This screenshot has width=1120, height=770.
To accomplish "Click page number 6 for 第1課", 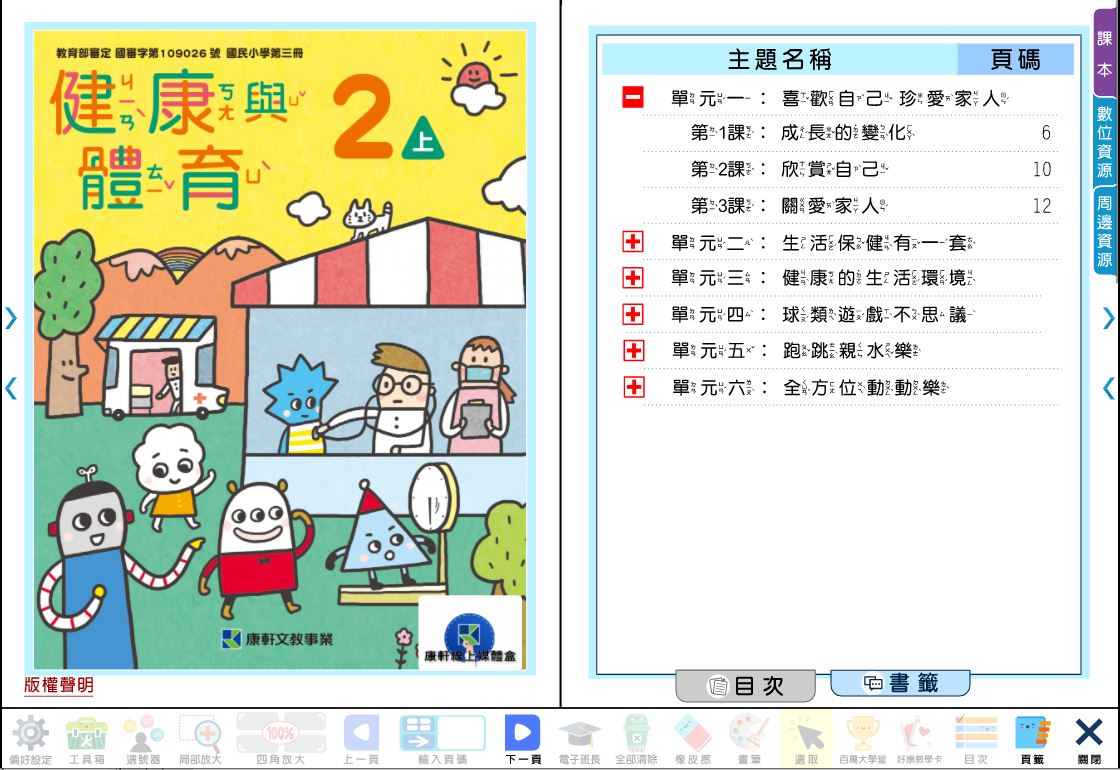I will pos(1046,133).
